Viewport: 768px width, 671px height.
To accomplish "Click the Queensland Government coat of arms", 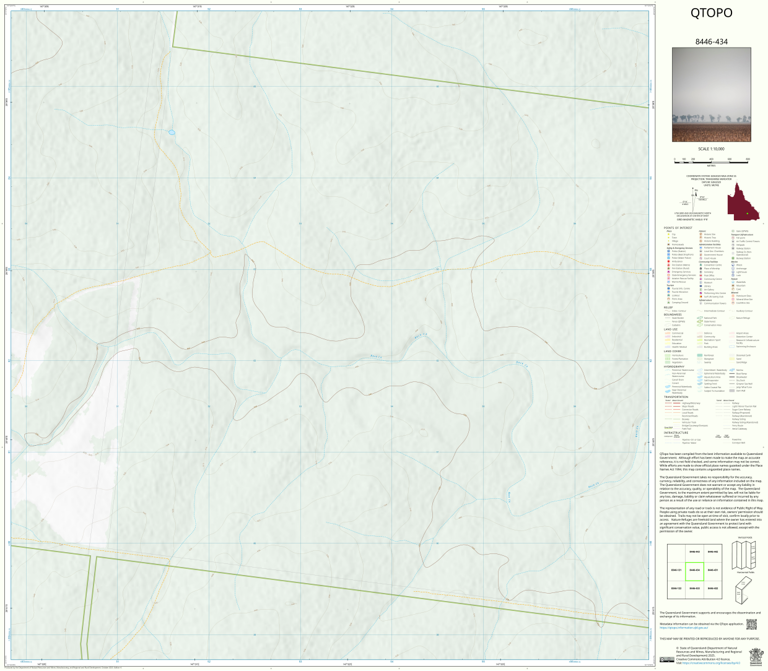I will coord(755,657).
